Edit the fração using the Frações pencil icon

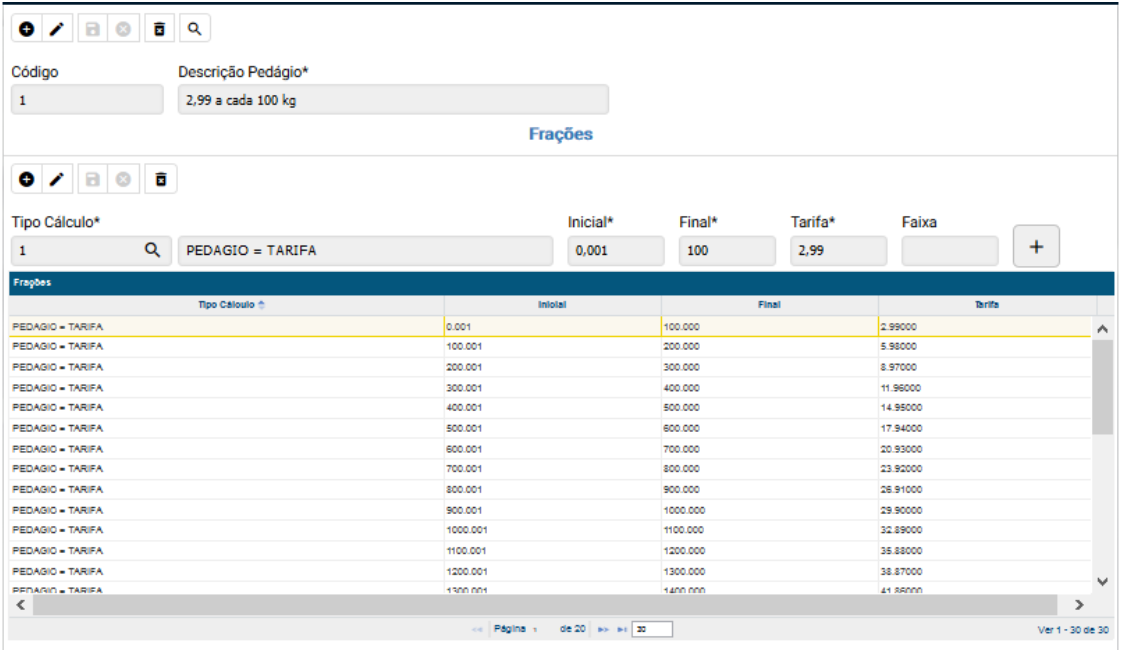(58, 180)
